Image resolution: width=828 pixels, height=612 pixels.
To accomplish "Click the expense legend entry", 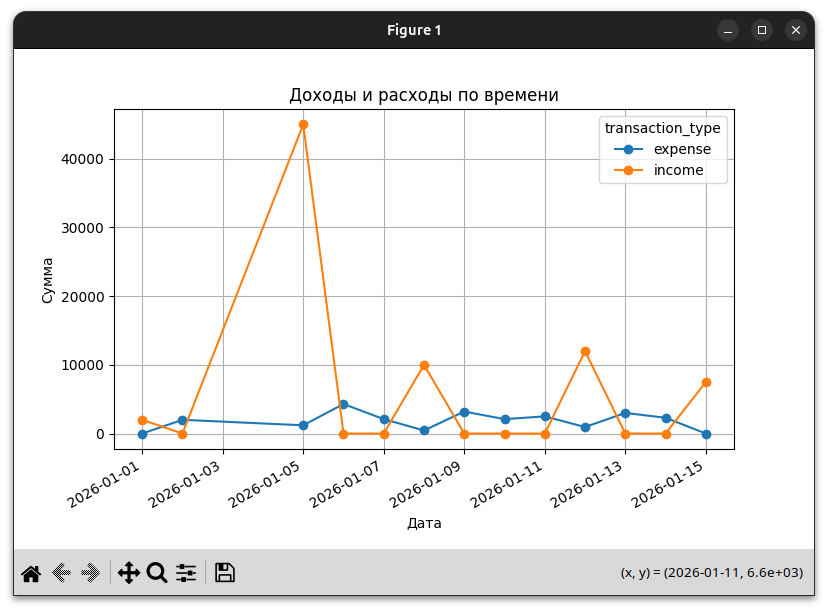I will (x=682, y=149).
